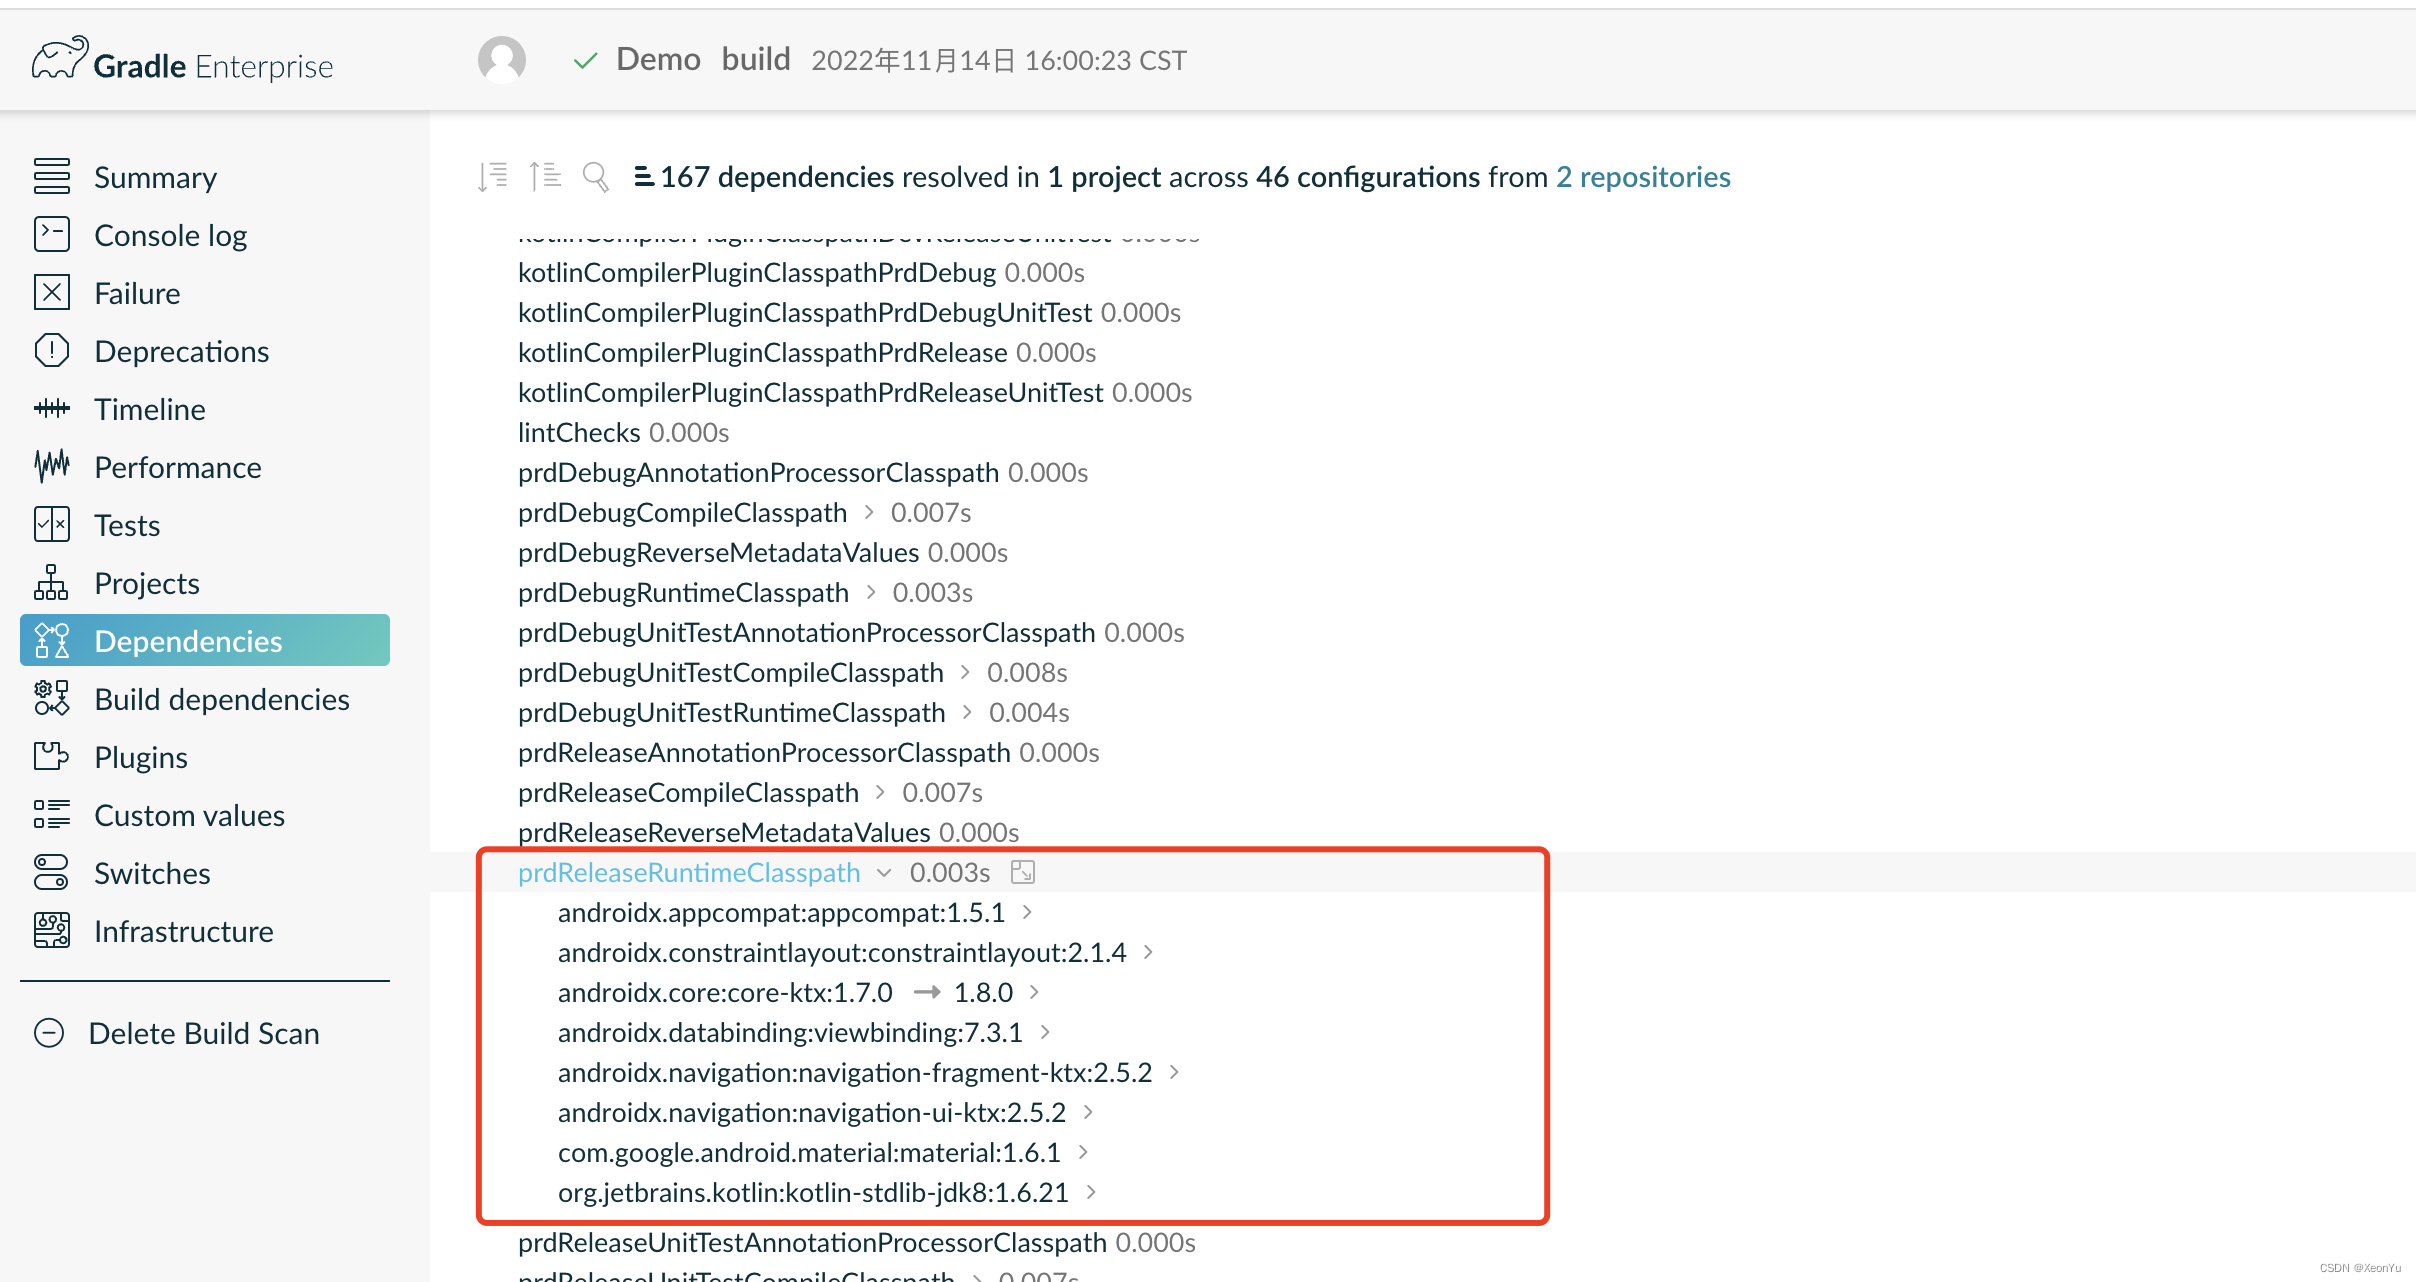
Task: Open the popout icon beside prdReleaseRuntimeClasspath
Action: [x=1022, y=872]
